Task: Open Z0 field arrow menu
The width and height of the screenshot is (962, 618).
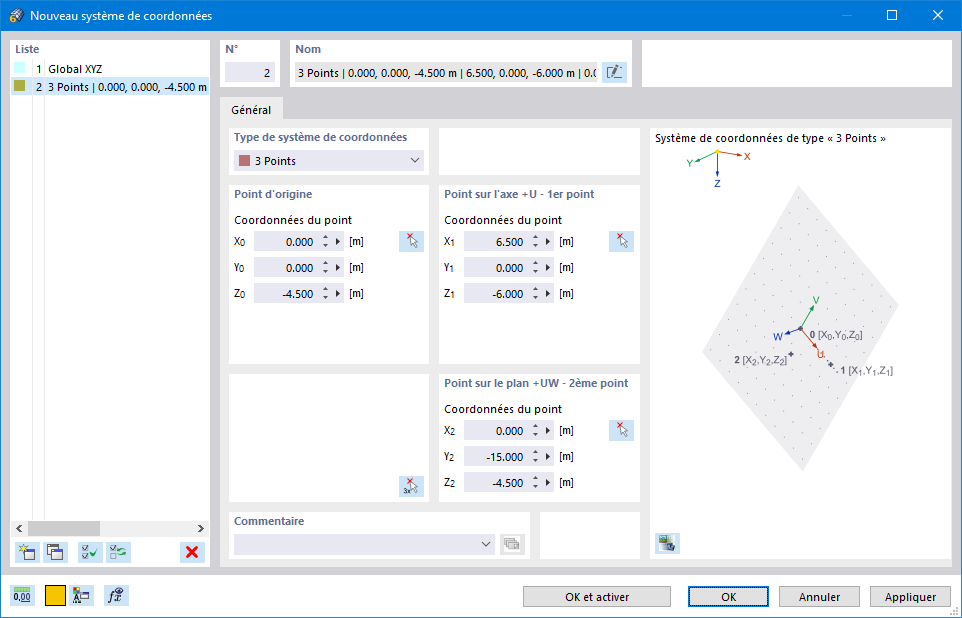Action: click(x=338, y=293)
